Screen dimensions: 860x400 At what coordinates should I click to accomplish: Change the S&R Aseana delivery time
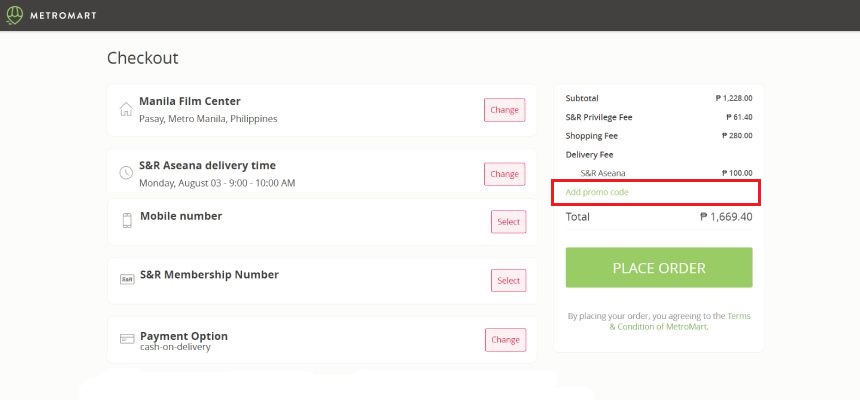[504, 174]
